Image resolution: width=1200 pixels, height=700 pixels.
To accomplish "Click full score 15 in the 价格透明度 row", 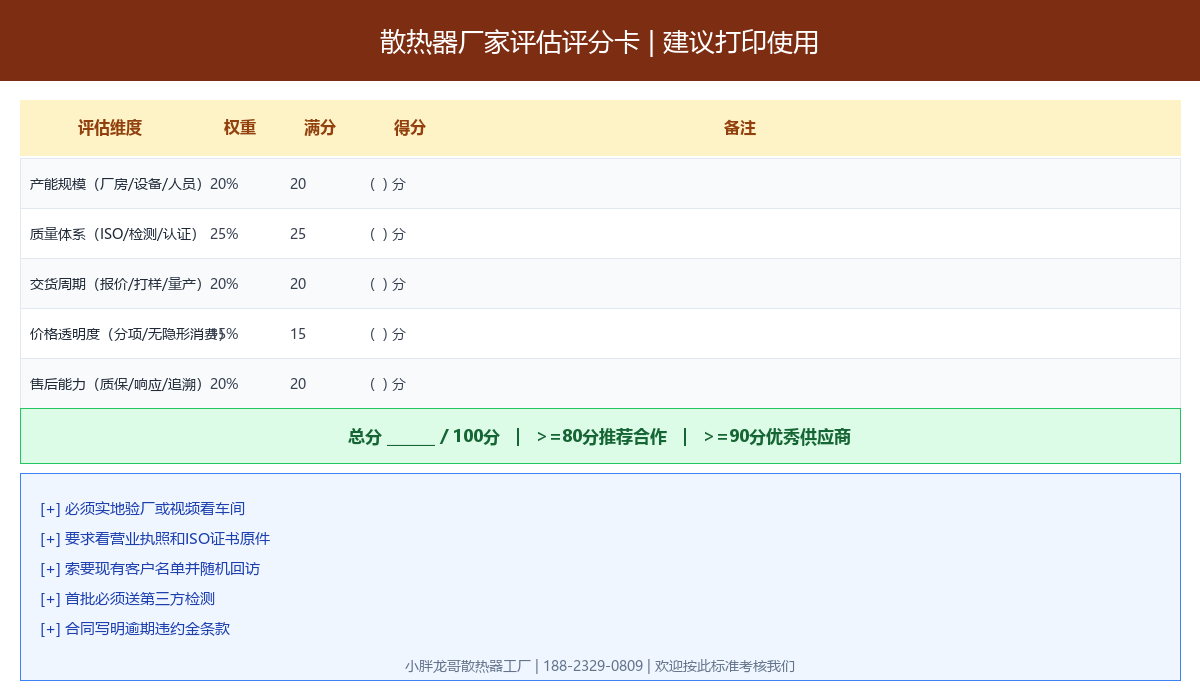I will click(x=298, y=334).
